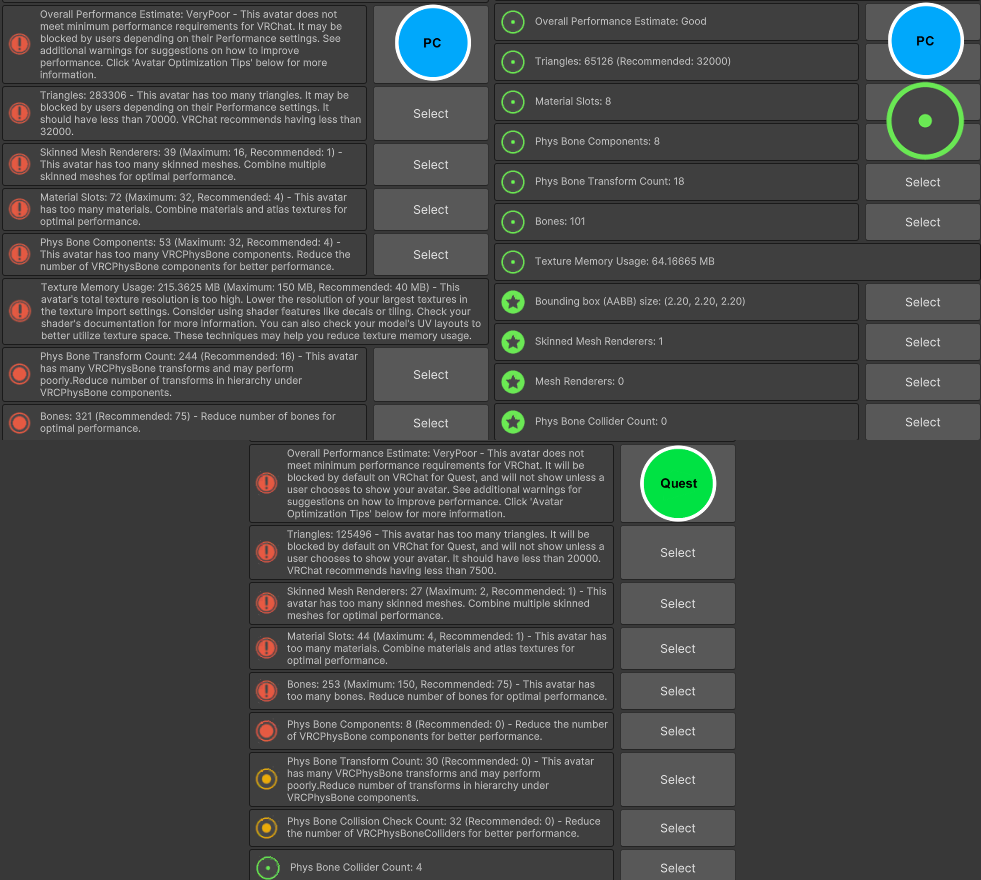Click the red circle icon for Phys Bone Transform Count: 244
Viewport: 981px width, 880px height.
click(20, 374)
